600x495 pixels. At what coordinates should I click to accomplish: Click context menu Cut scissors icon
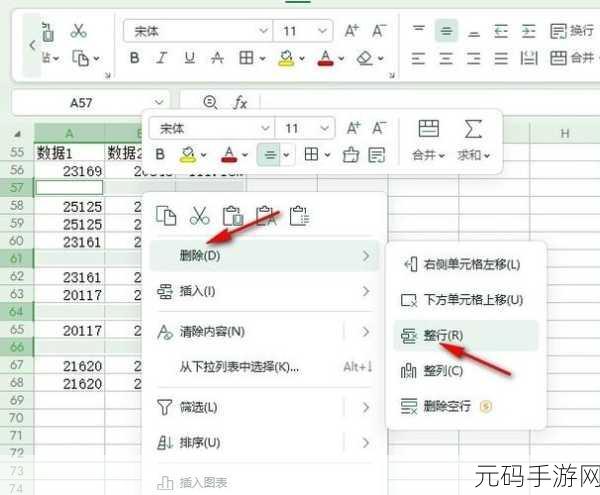coord(200,215)
